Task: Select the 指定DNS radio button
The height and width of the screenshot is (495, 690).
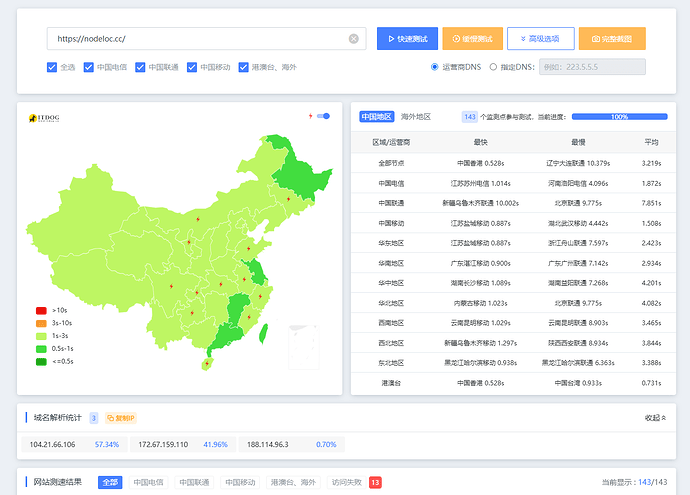Action: pos(493,67)
